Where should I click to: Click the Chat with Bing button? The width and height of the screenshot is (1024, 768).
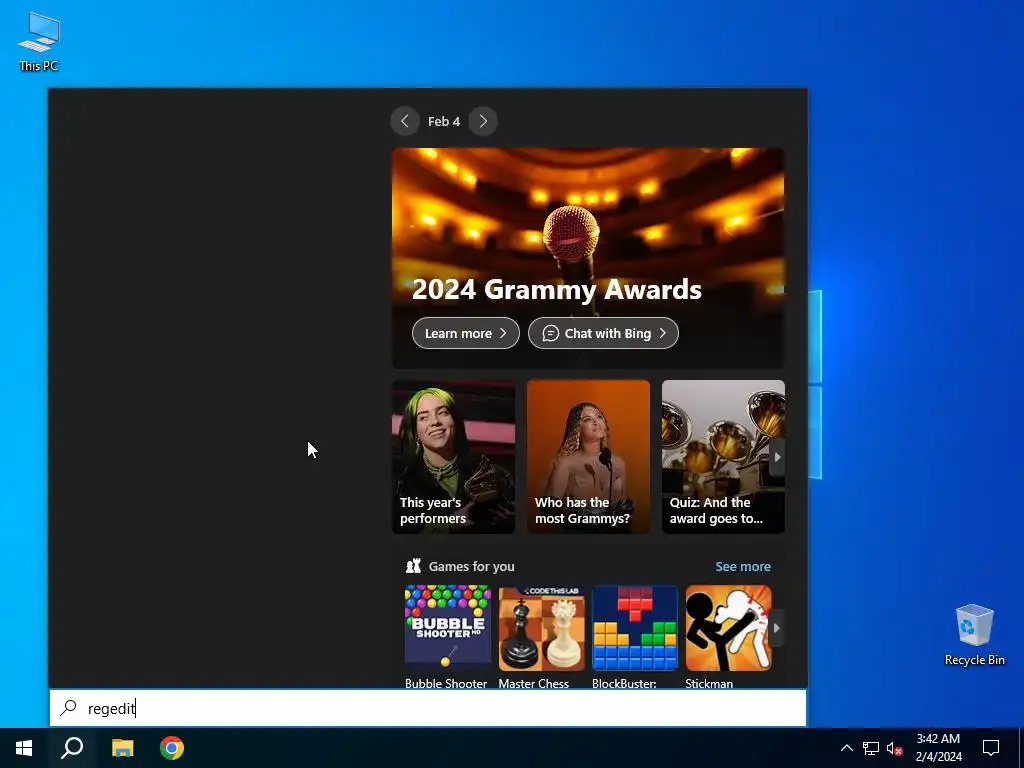point(603,333)
